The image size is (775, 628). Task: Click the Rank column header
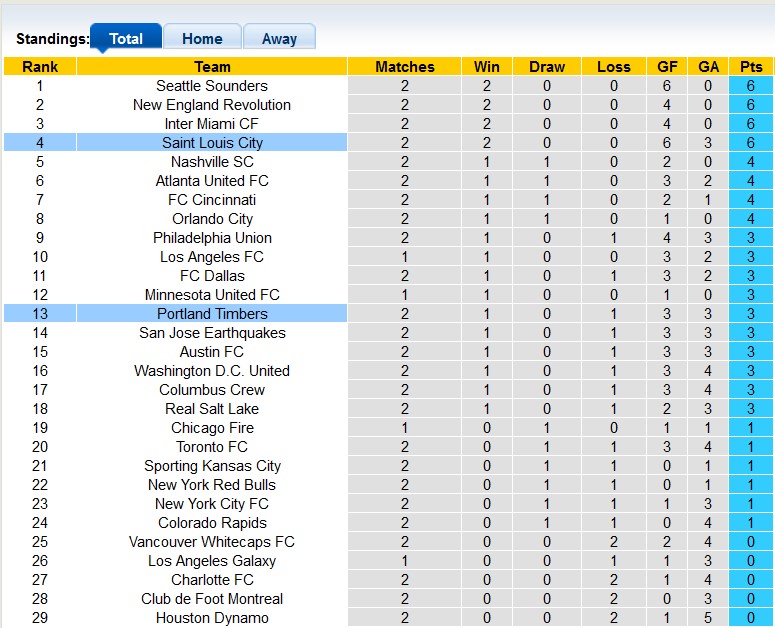[x=40, y=67]
